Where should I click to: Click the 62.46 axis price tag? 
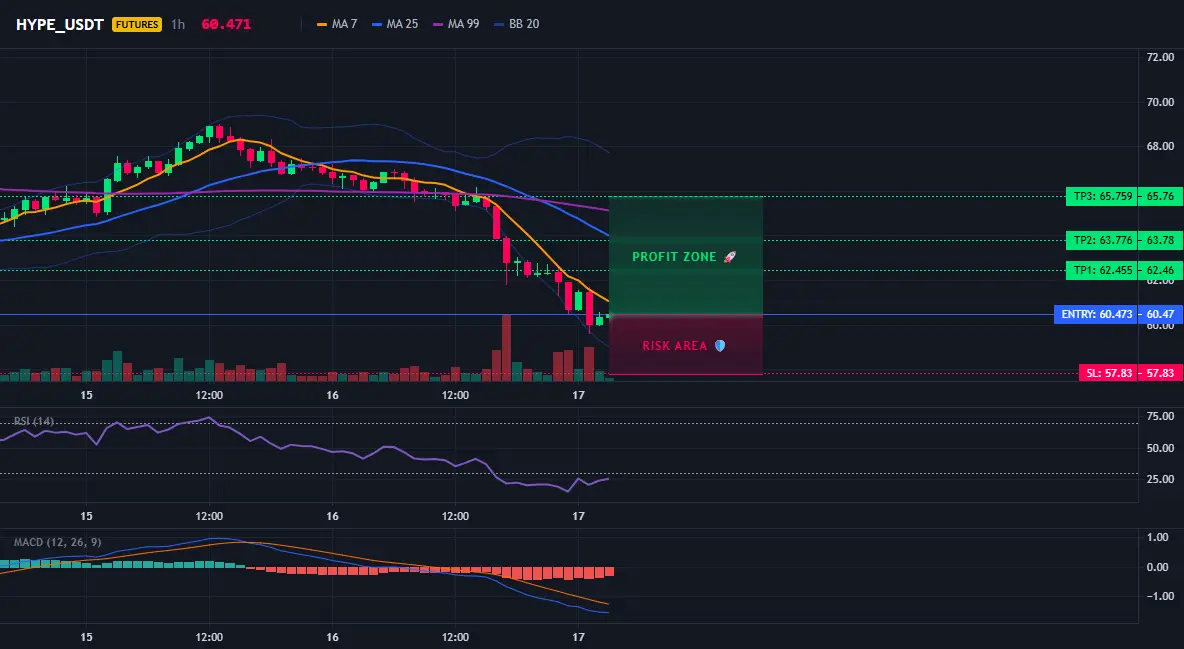1161,270
